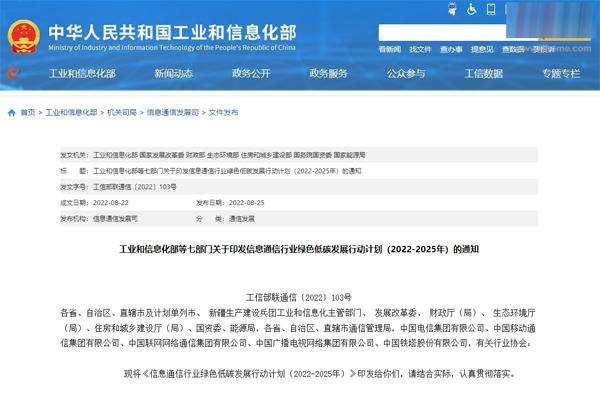The width and height of the screenshot is (600, 398).
Task: Click the wheelchair accessibility icon
Action: coord(471,9)
